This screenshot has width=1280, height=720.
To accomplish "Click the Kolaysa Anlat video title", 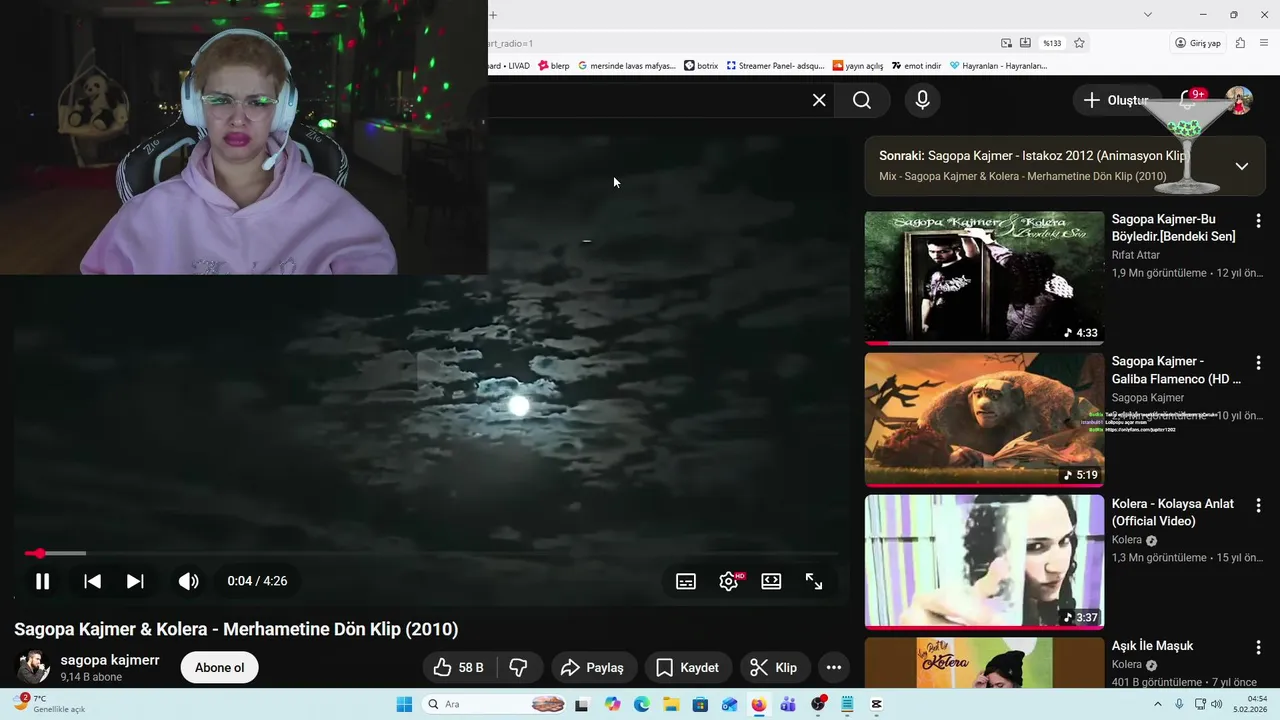I will click(1173, 512).
